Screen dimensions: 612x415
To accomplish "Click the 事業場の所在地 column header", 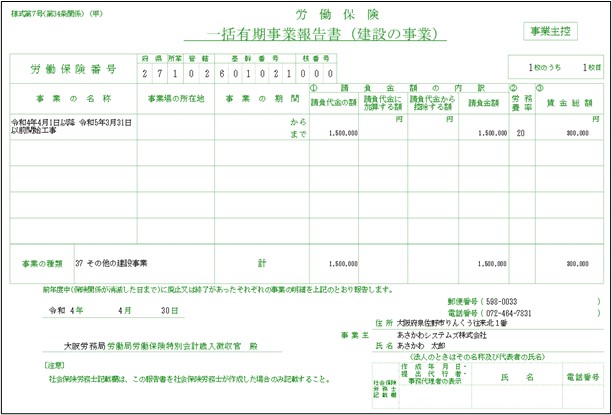I will click(x=176, y=99).
